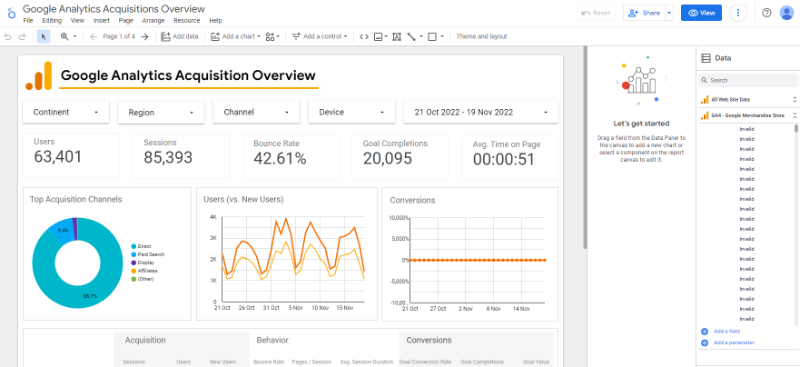Click the zoom magnifier tool

tap(64, 37)
